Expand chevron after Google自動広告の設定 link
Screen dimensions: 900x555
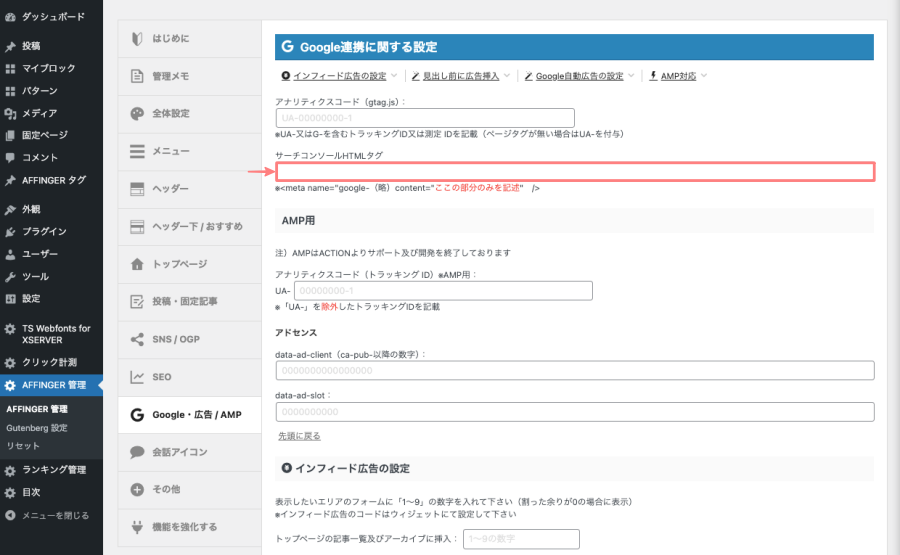[631, 76]
